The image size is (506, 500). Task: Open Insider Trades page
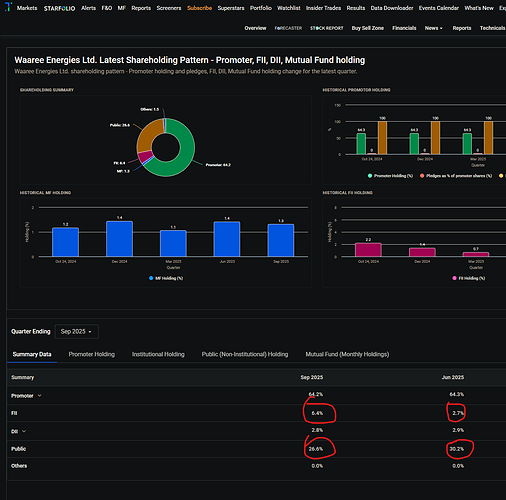coord(323,8)
